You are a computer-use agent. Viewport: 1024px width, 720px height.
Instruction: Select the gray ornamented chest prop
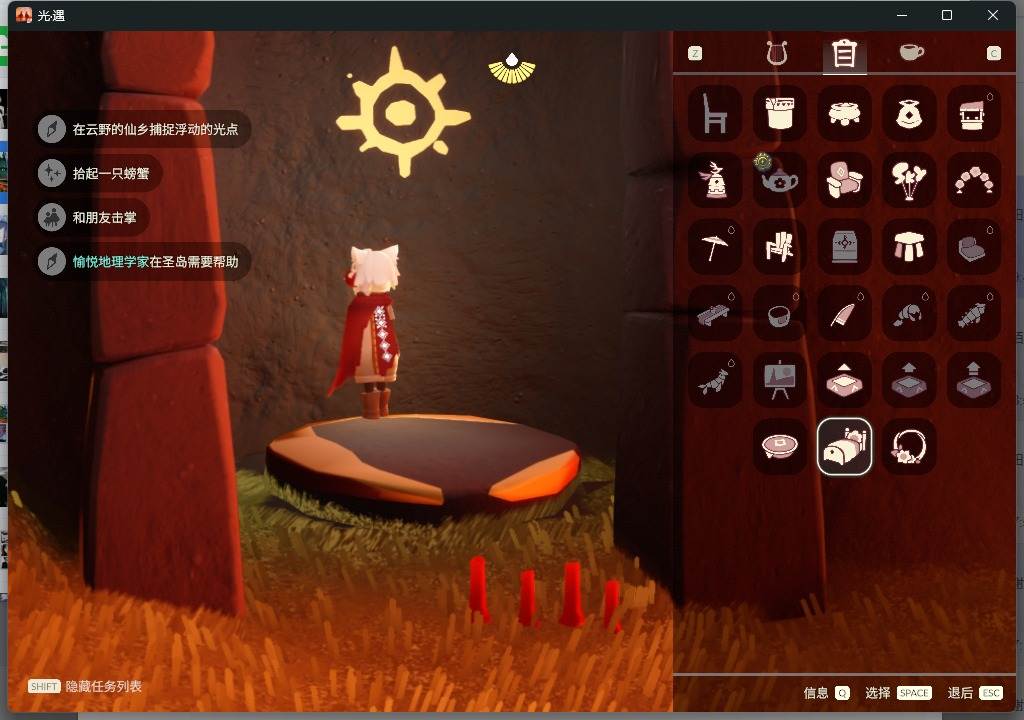[x=844, y=246]
